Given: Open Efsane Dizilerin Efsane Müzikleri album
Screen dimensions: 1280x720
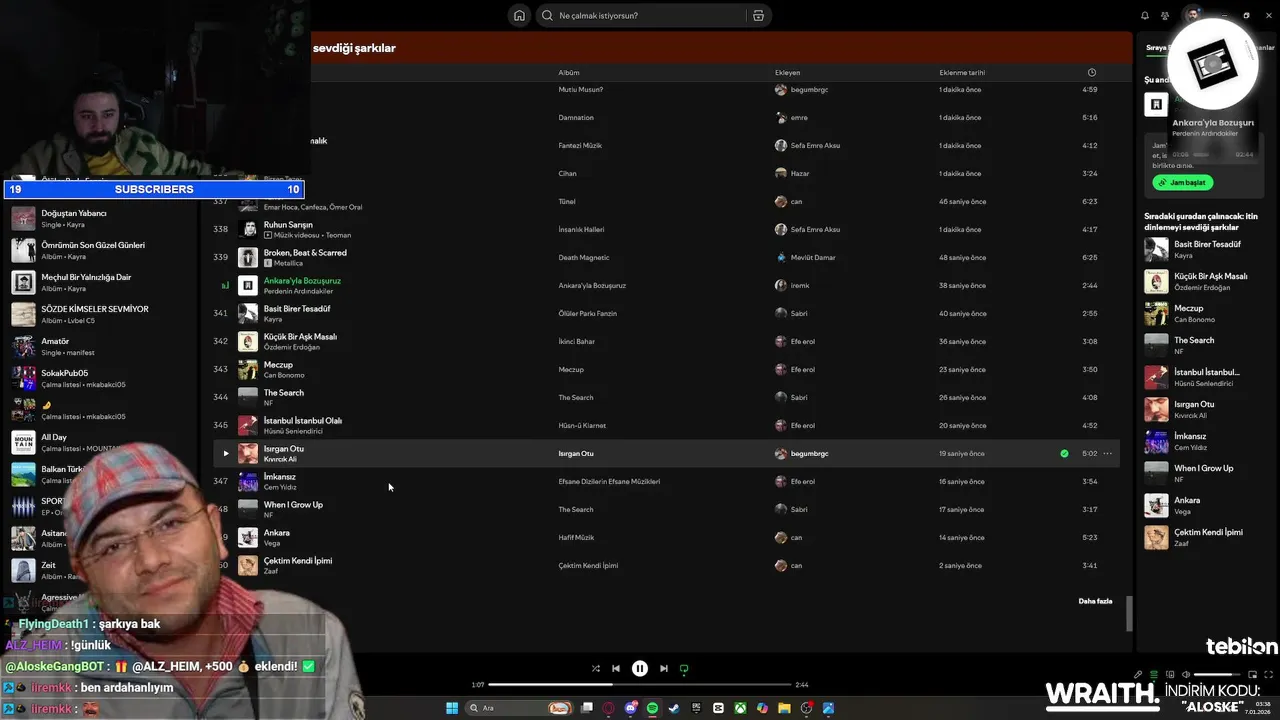Looking at the screenshot, I should point(609,482).
